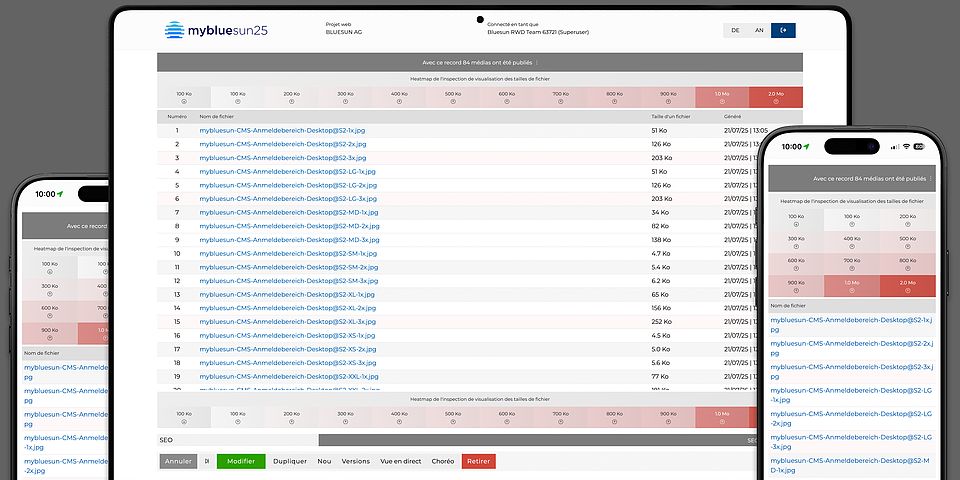Tap the Wi-Fi icon on the right phone
The width and height of the screenshot is (960, 480).
906,146
